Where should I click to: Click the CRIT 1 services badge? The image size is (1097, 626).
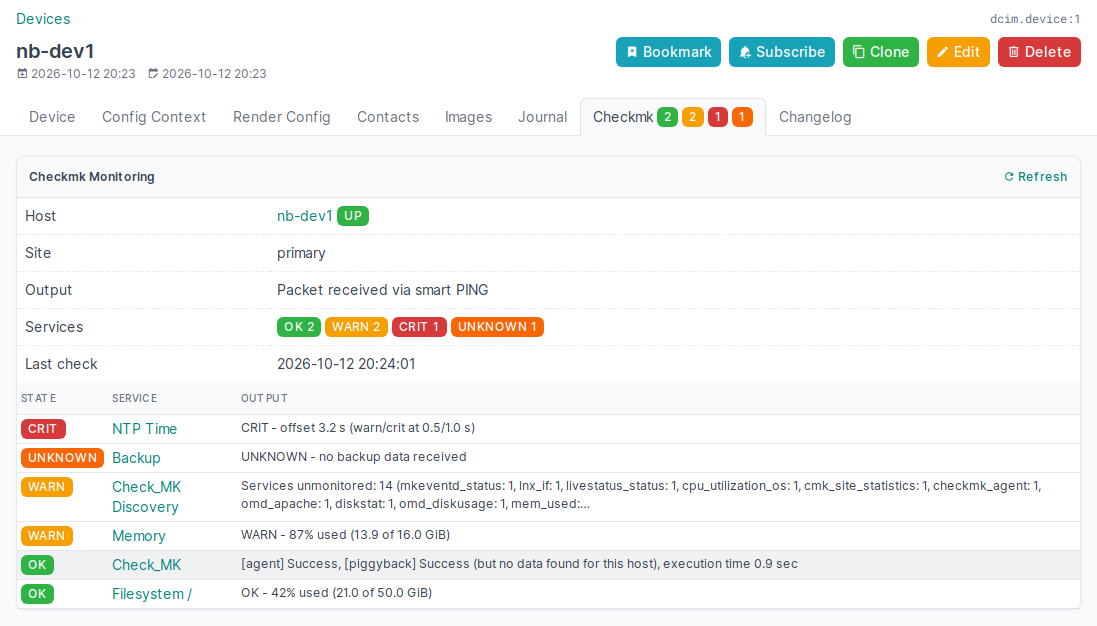(419, 327)
